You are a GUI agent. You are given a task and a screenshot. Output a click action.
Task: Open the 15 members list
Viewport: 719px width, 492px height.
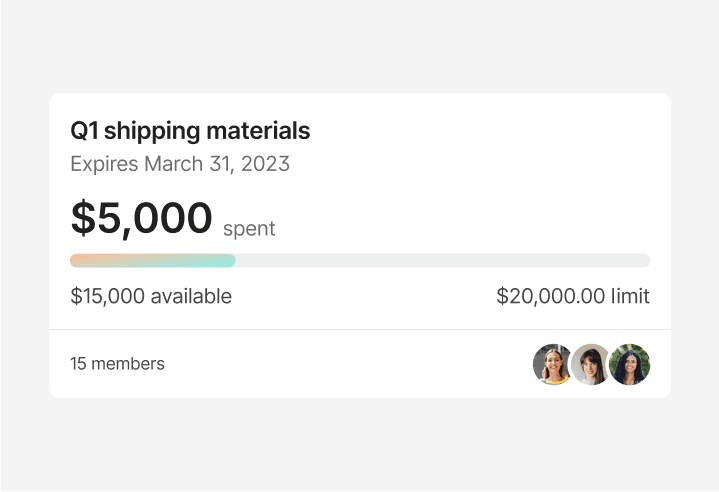(x=117, y=364)
